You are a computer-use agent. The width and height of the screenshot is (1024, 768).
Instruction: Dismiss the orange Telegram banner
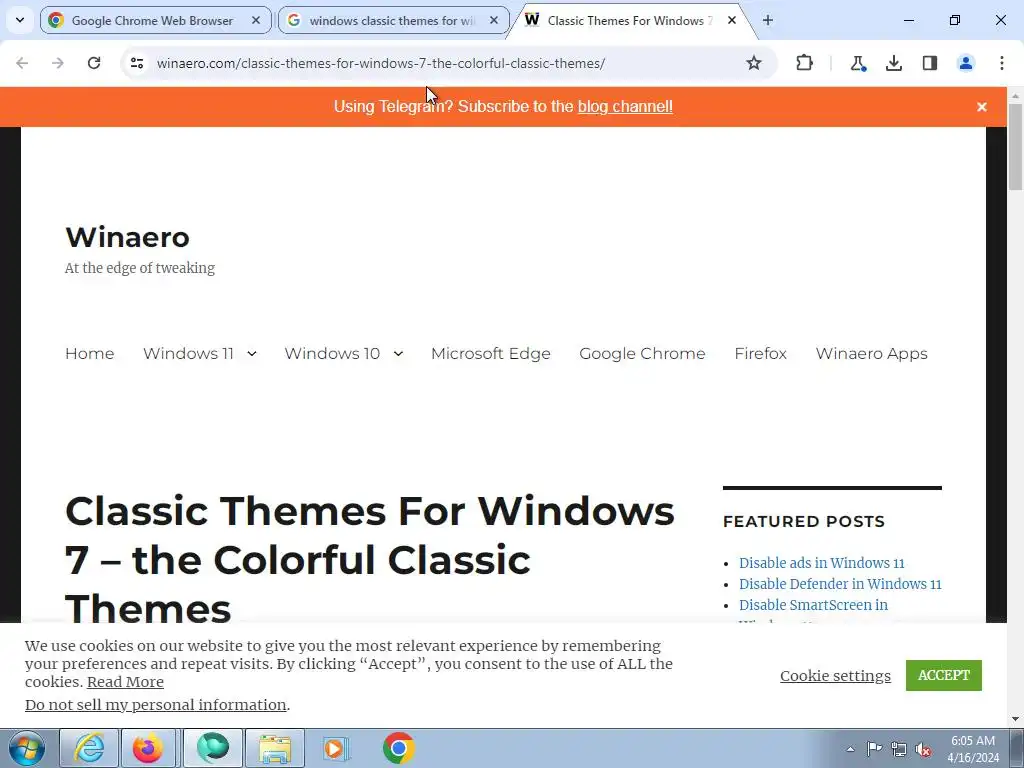click(982, 106)
